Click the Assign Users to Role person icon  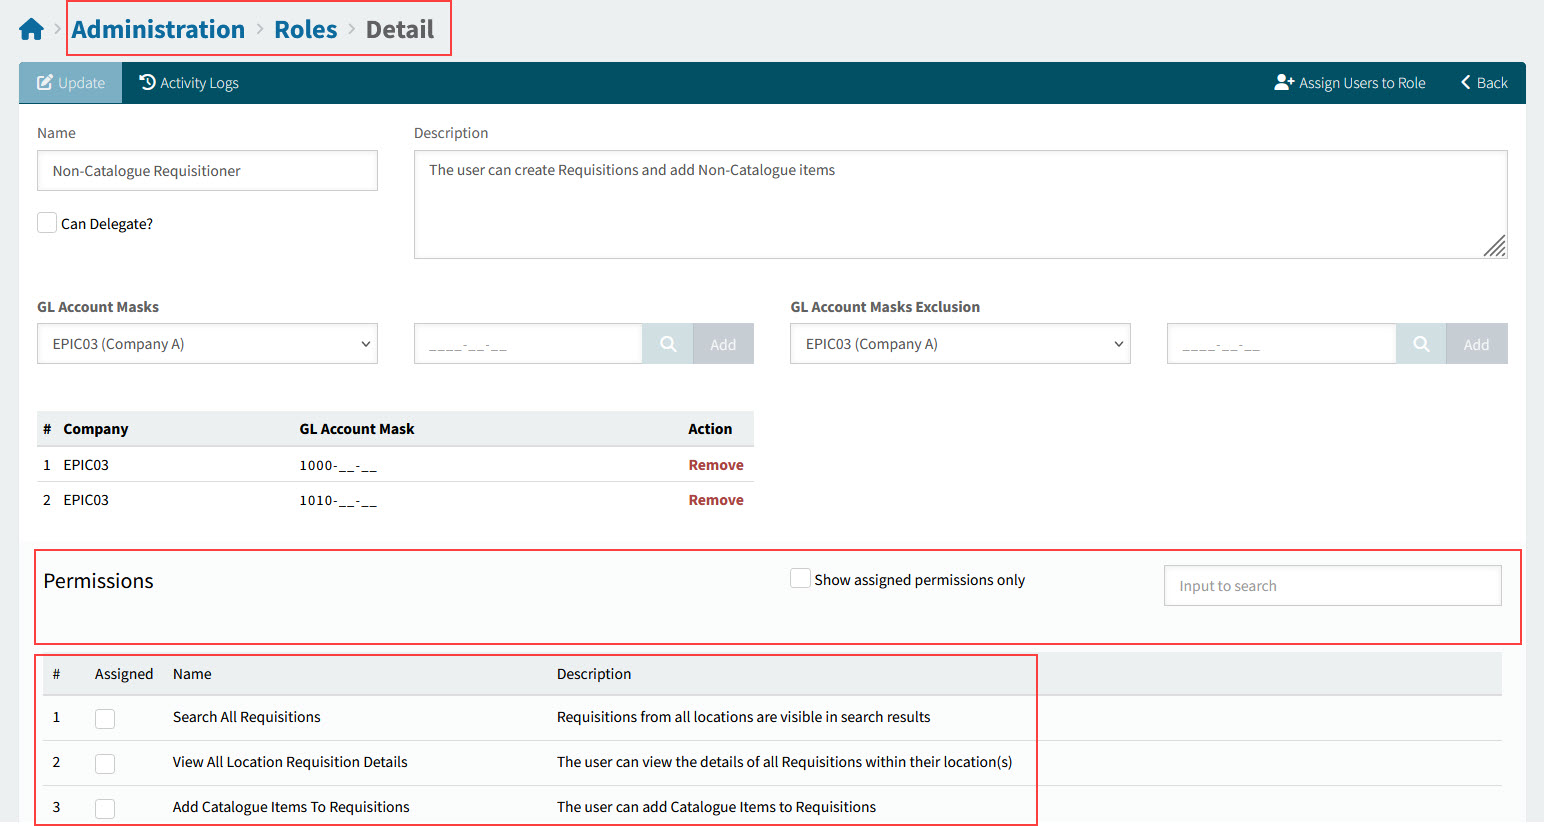[1283, 82]
